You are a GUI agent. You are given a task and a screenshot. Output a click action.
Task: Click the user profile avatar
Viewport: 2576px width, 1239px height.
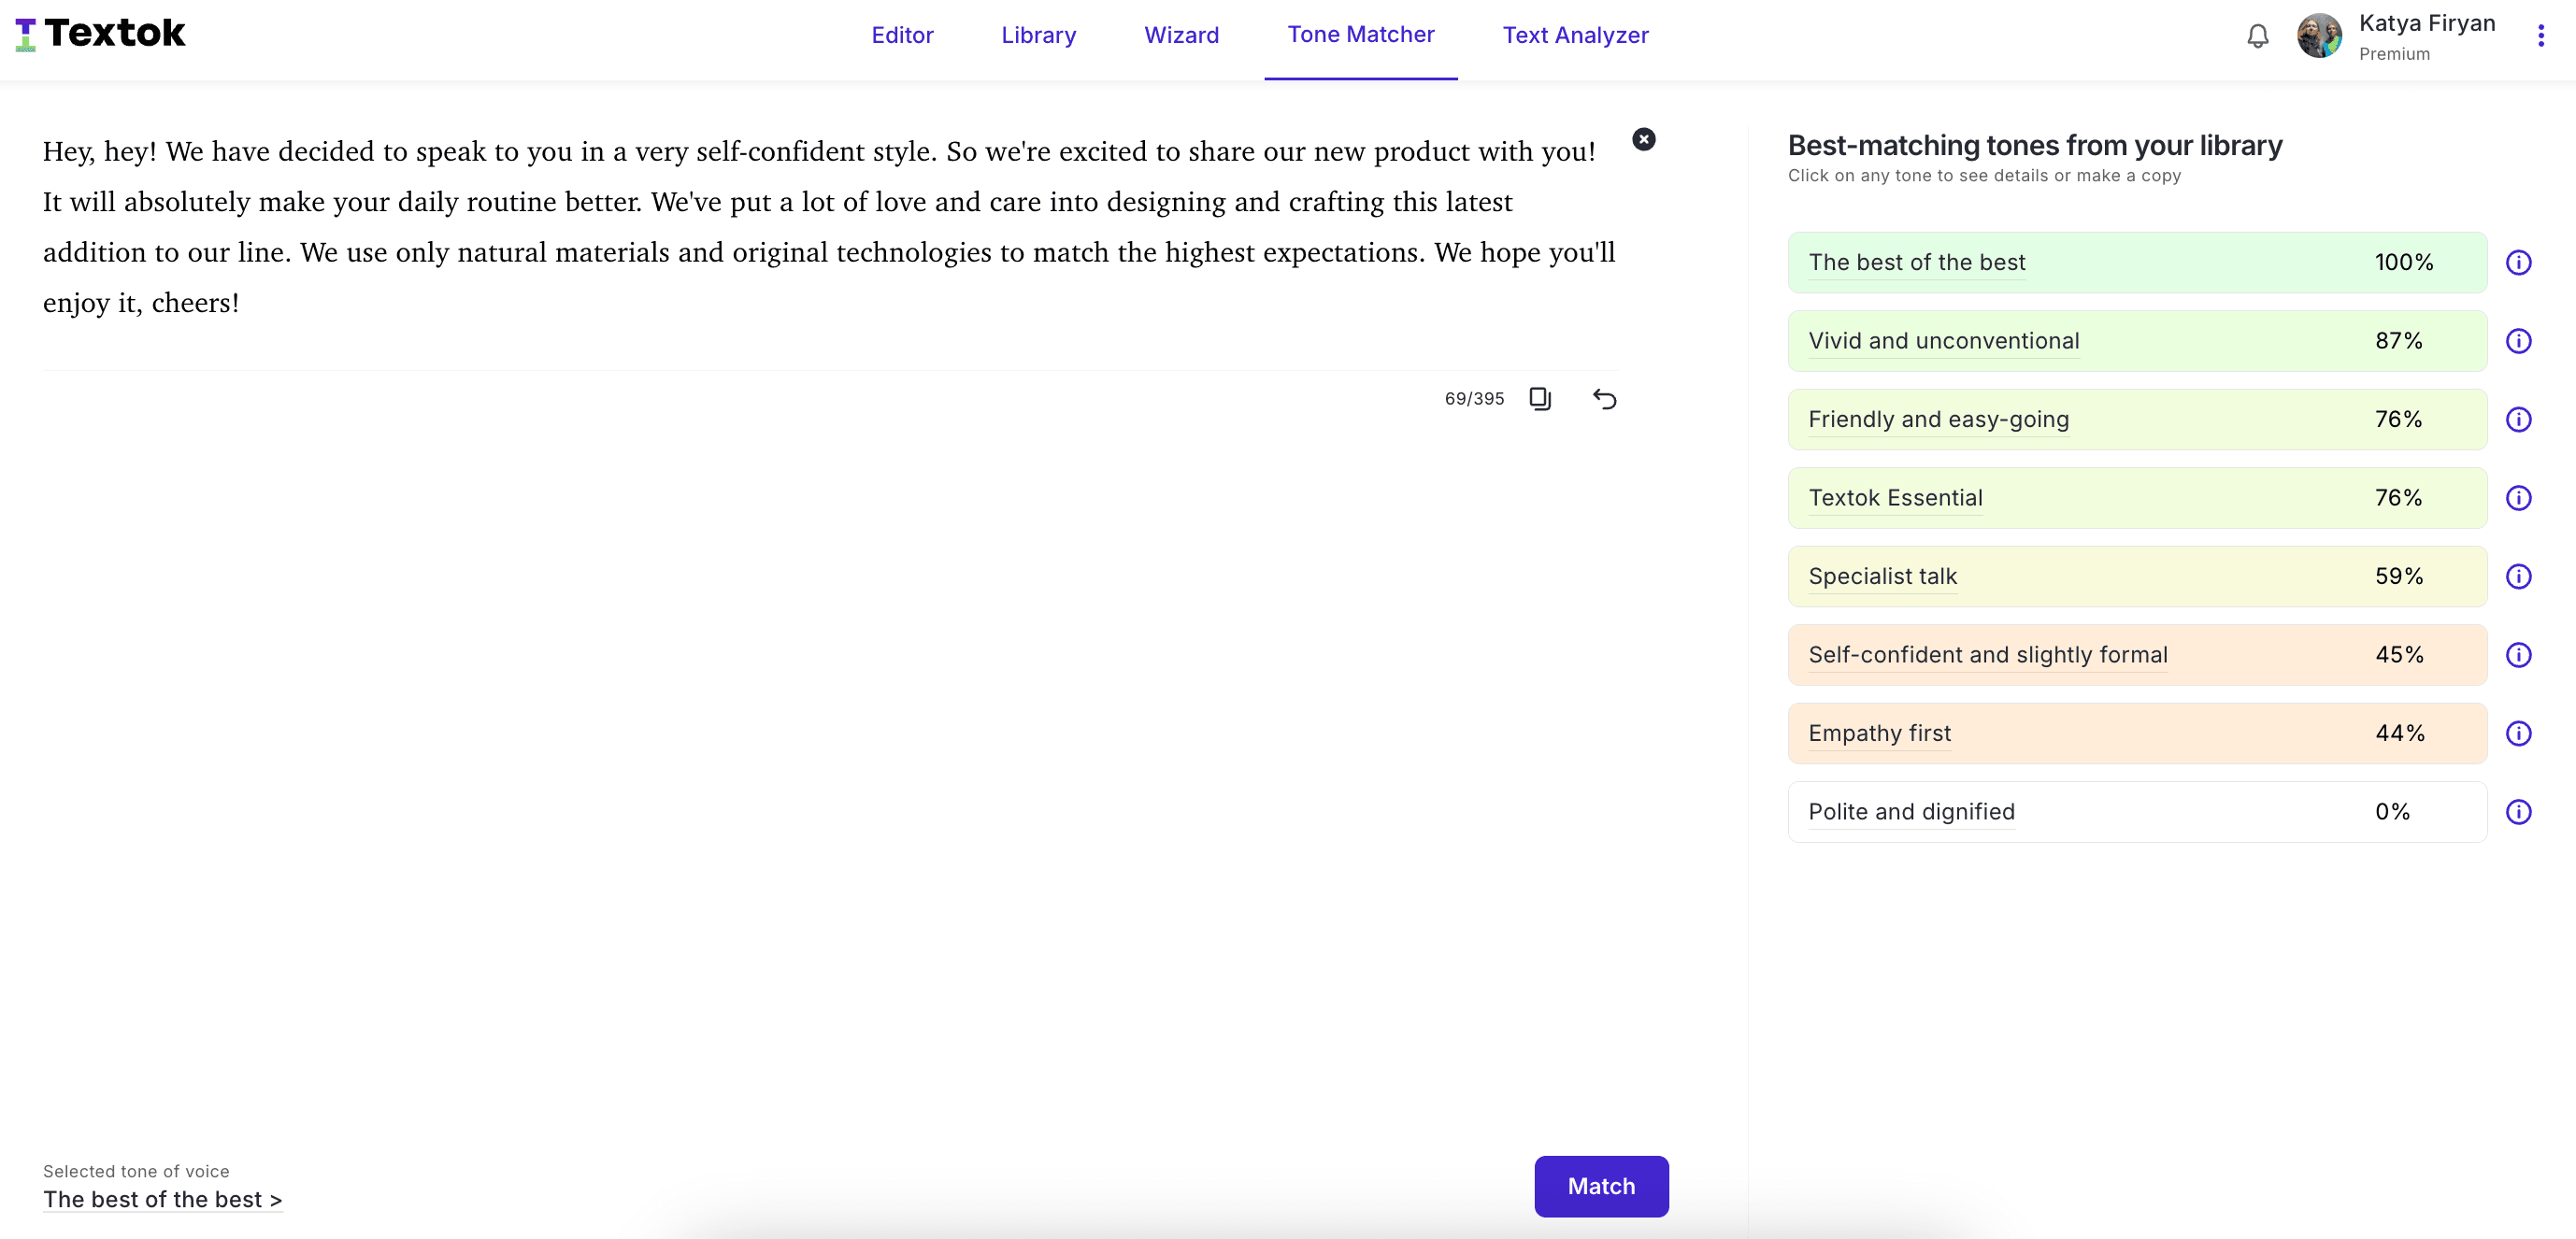coord(2323,36)
